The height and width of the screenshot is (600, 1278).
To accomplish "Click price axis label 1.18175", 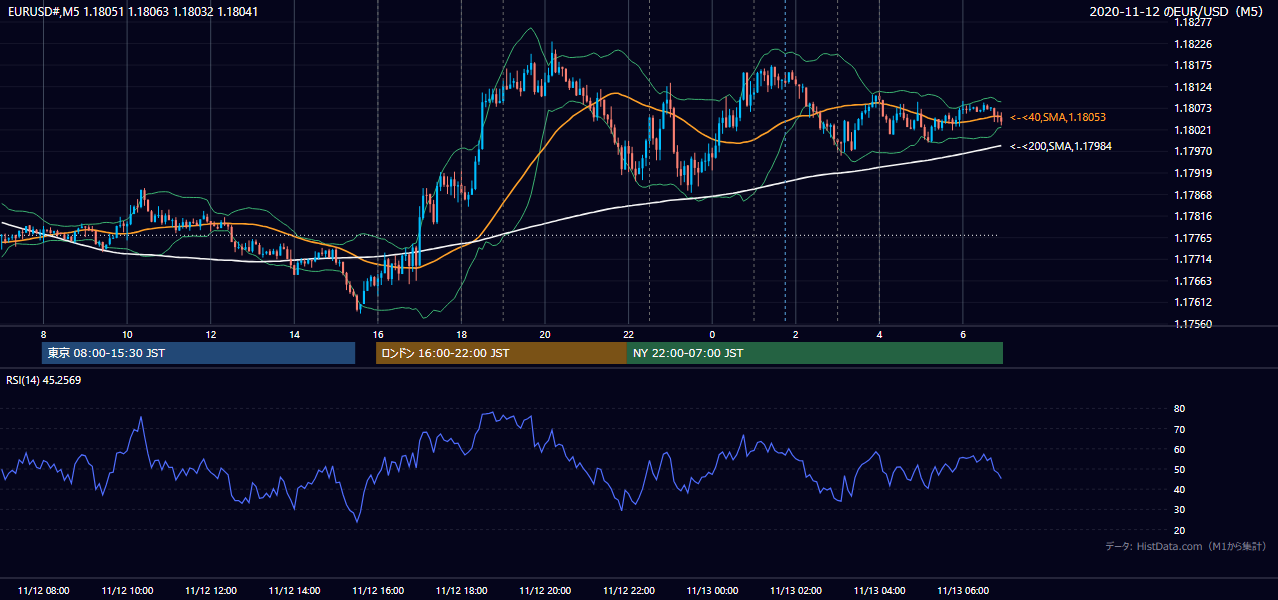I will click(x=1194, y=65).
